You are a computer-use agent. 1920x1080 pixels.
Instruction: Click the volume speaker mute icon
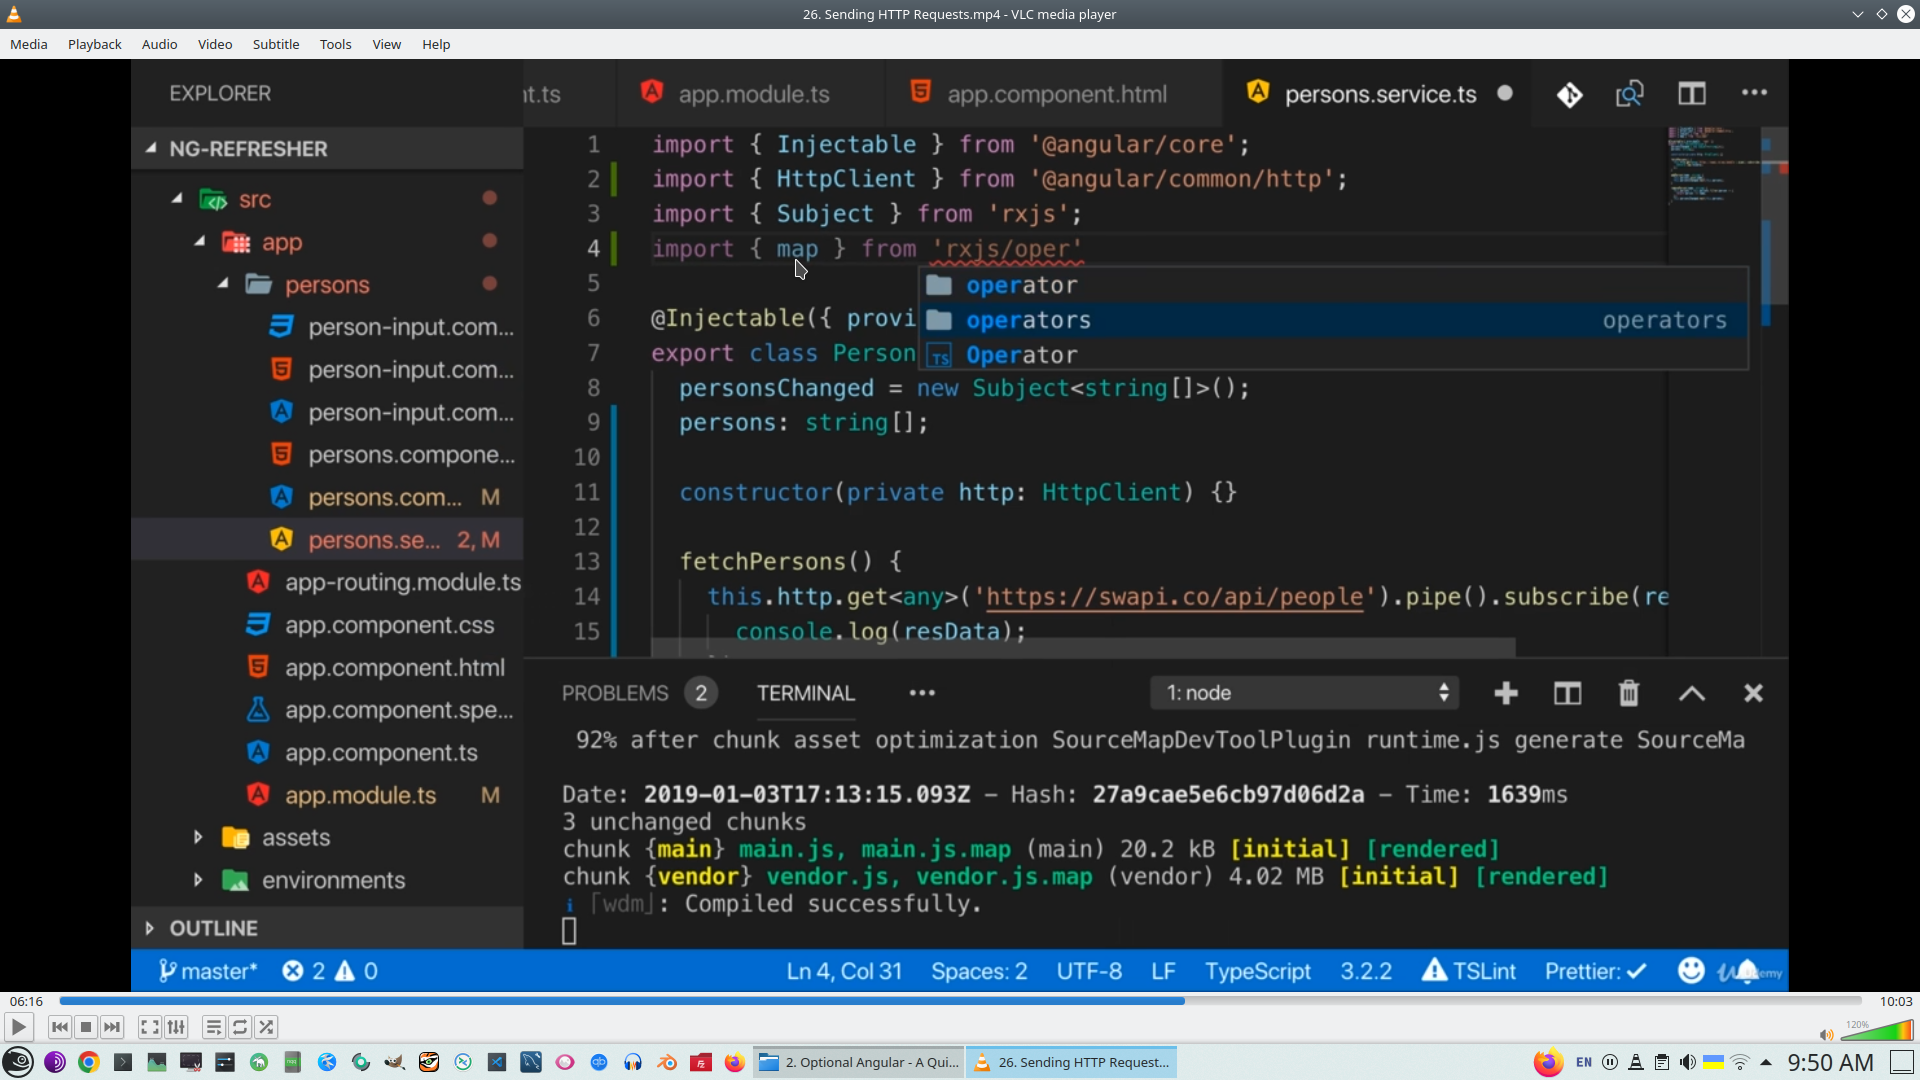tap(1826, 1035)
